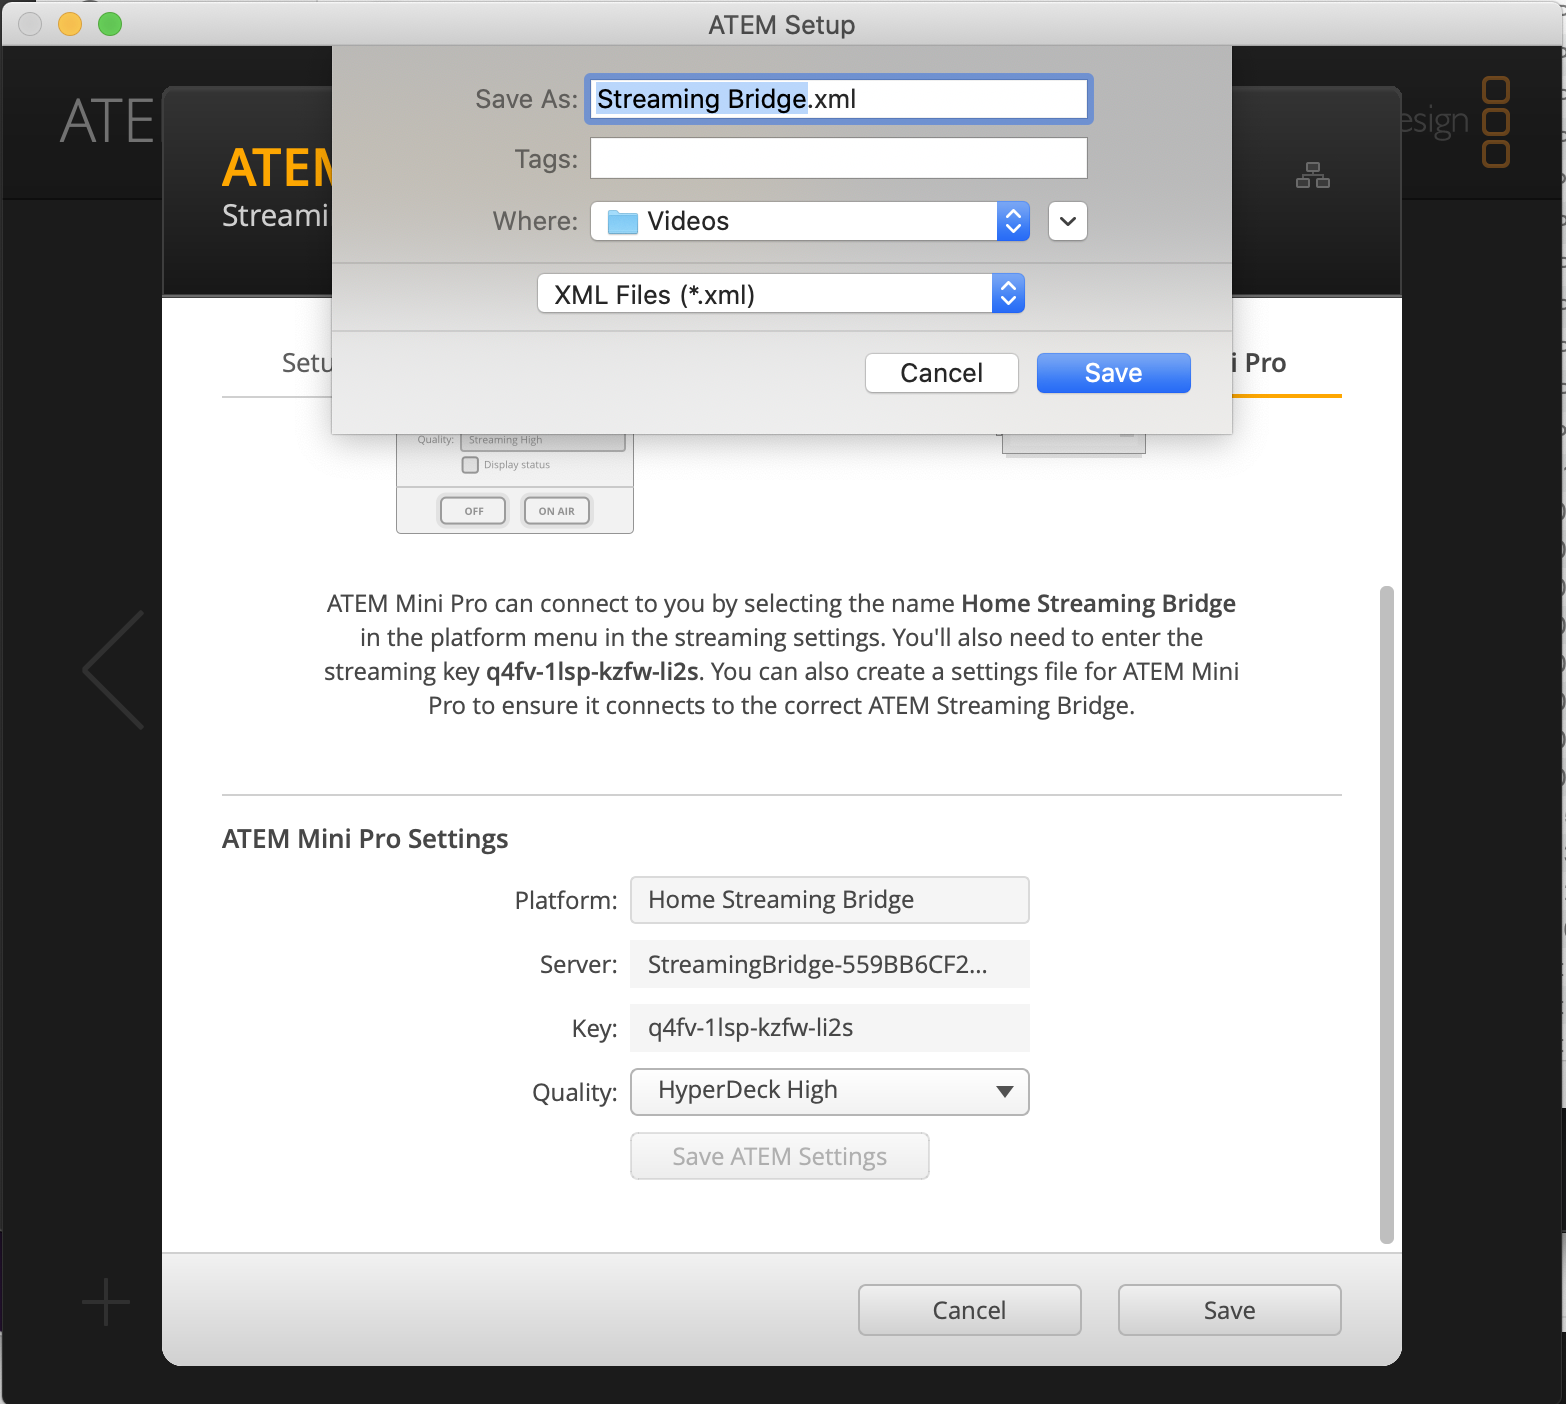Click the Save ATEM Settings button
This screenshot has width=1566, height=1404.
tap(780, 1156)
